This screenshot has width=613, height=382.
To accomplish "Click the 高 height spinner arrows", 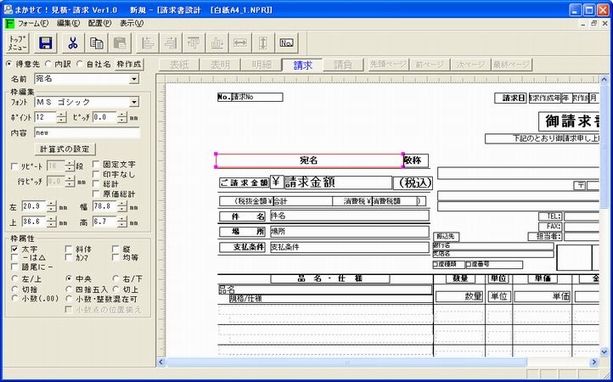I will (122, 222).
